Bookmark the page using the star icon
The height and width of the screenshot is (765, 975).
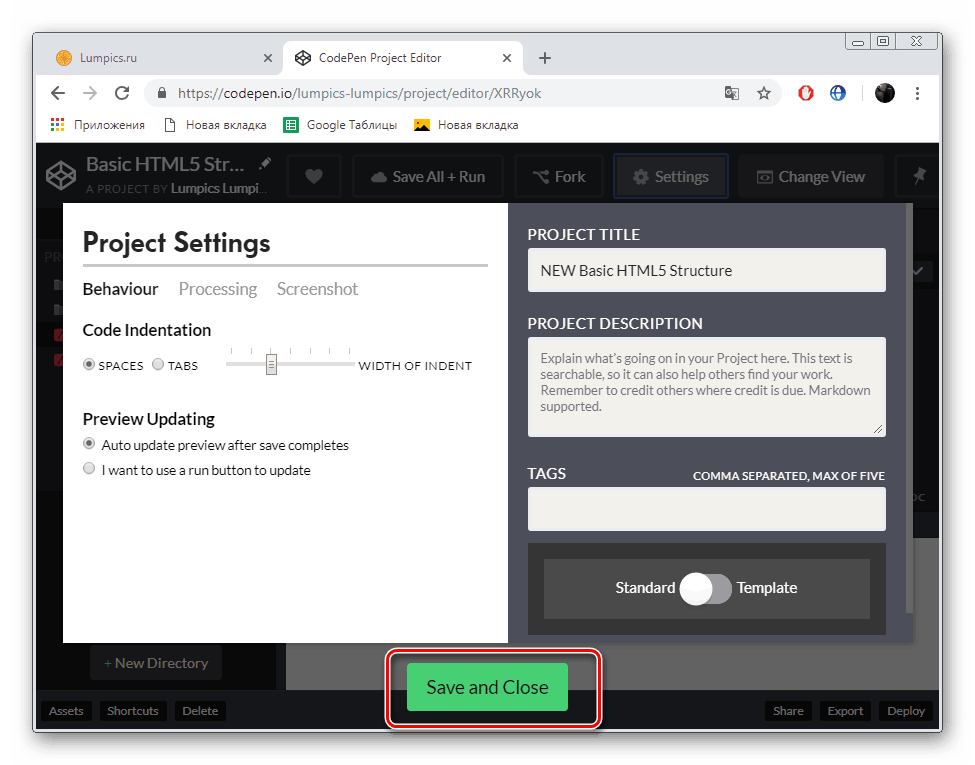764,92
